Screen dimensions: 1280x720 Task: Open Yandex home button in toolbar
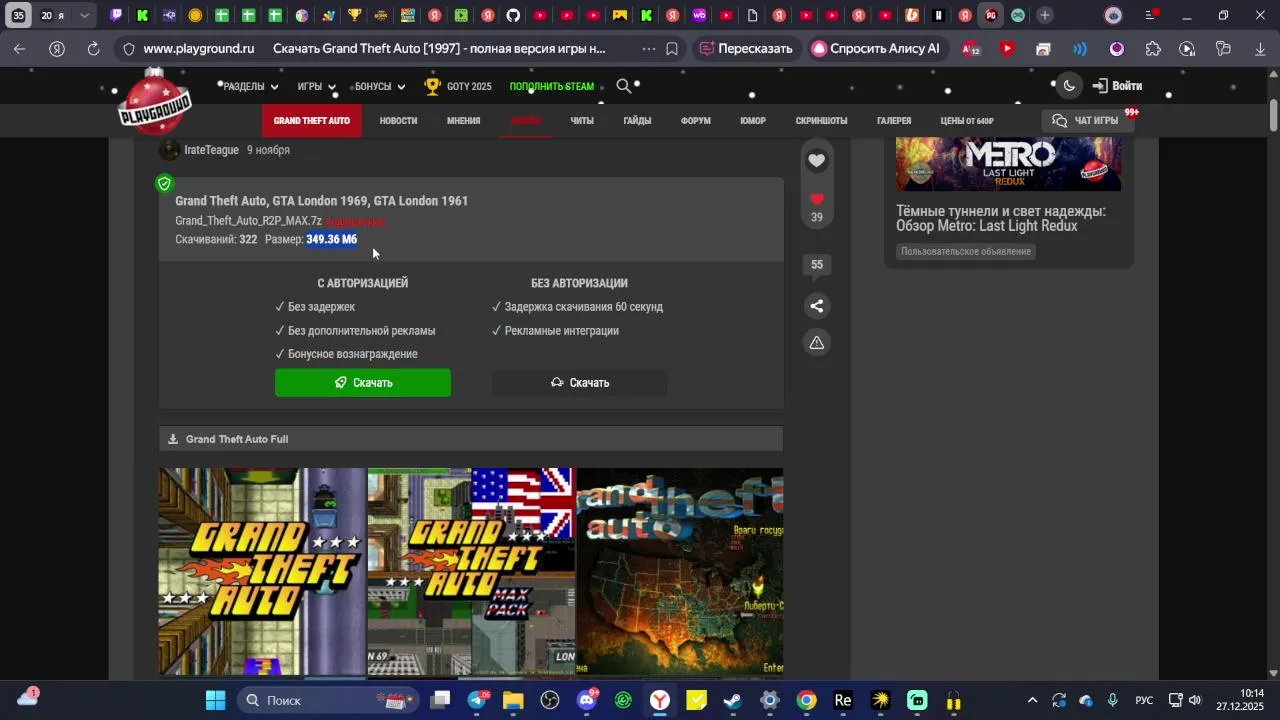click(57, 48)
